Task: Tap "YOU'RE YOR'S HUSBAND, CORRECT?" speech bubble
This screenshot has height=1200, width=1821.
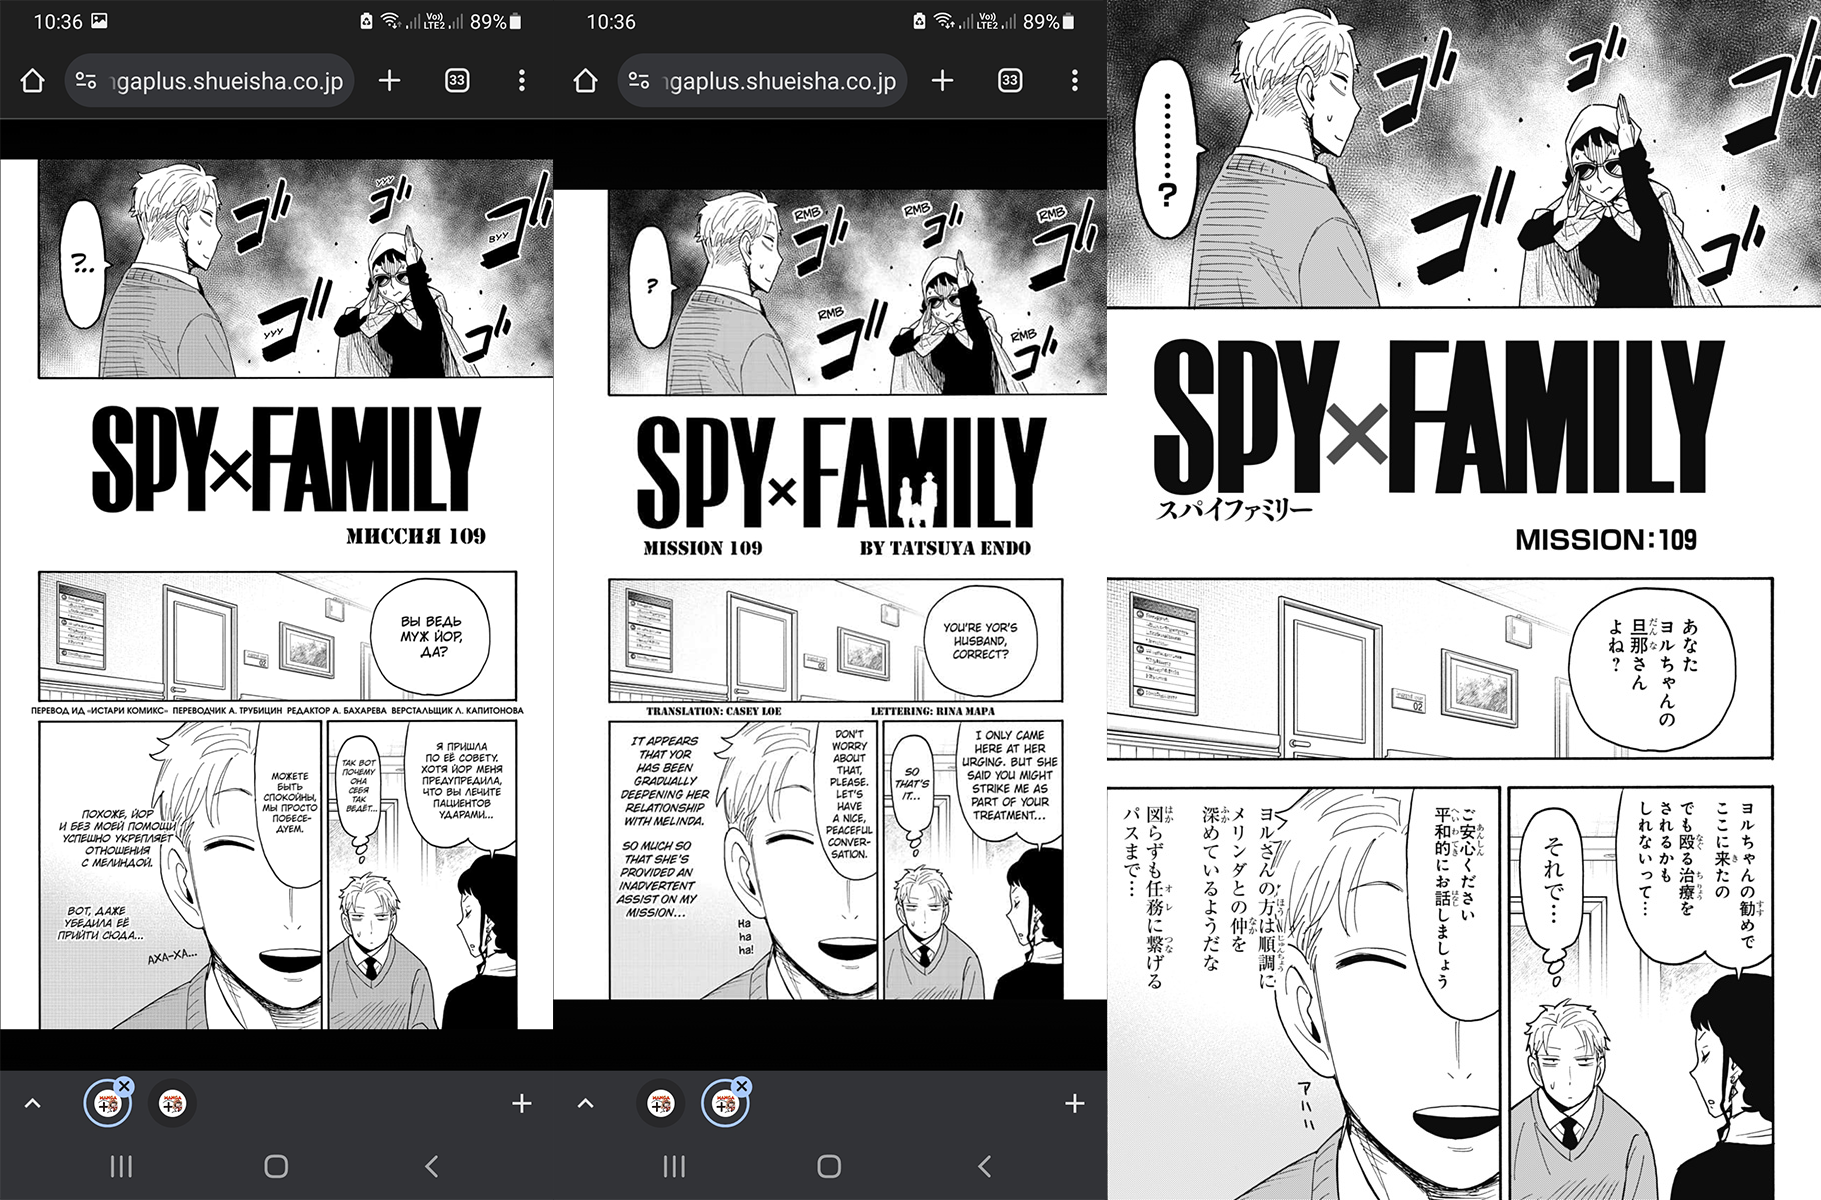Action: [x=979, y=640]
